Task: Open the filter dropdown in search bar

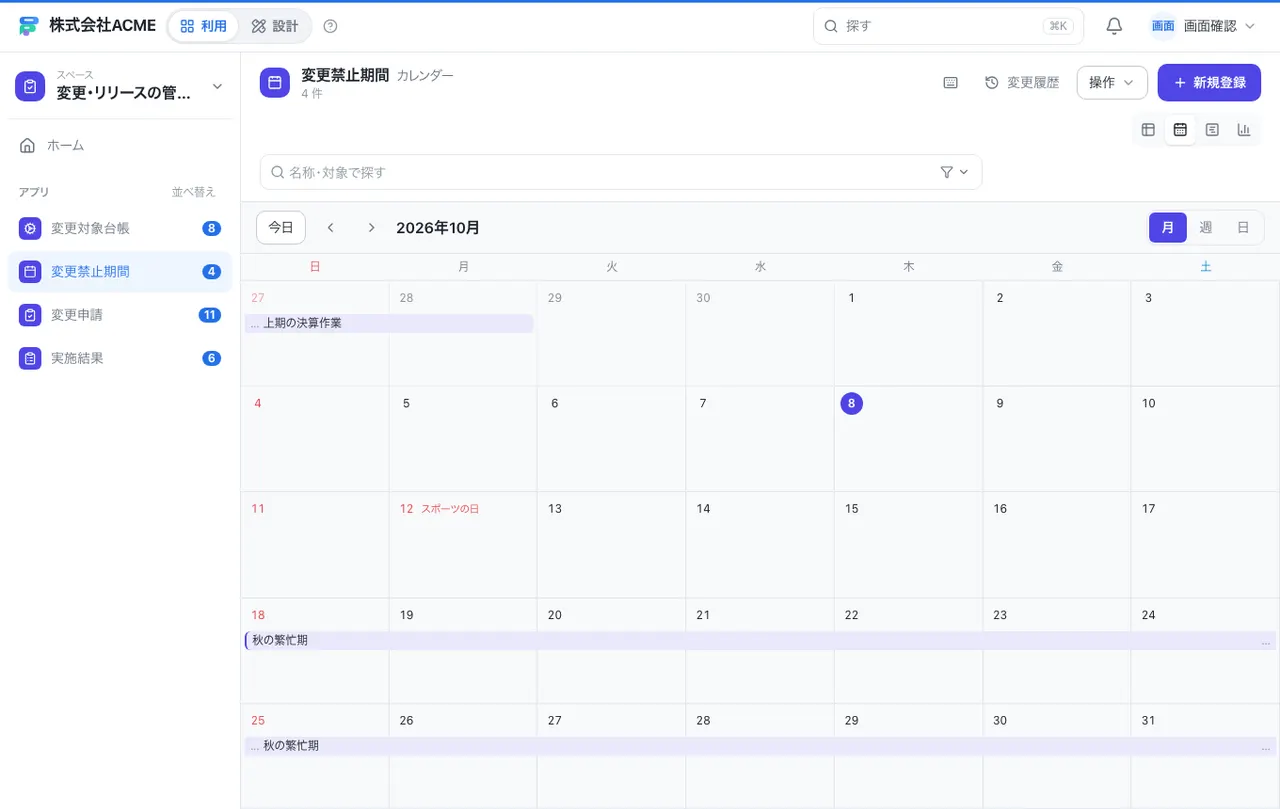Action: (955, 172)
